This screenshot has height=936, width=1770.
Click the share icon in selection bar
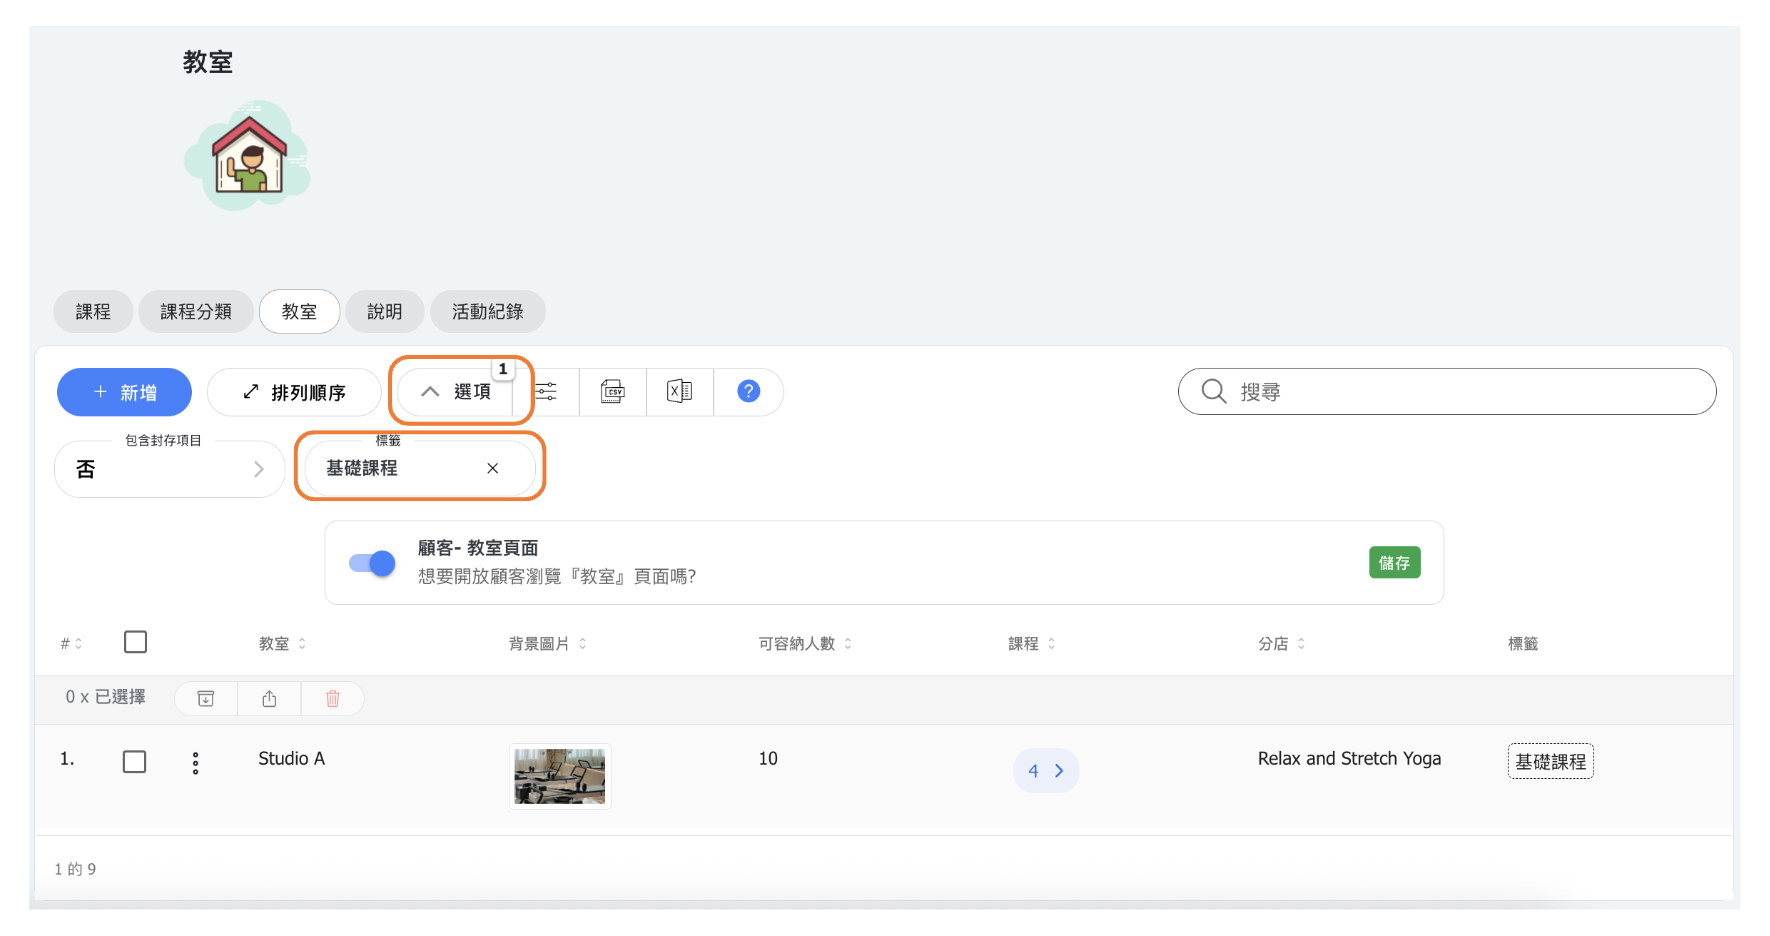(x=269, y=698)
